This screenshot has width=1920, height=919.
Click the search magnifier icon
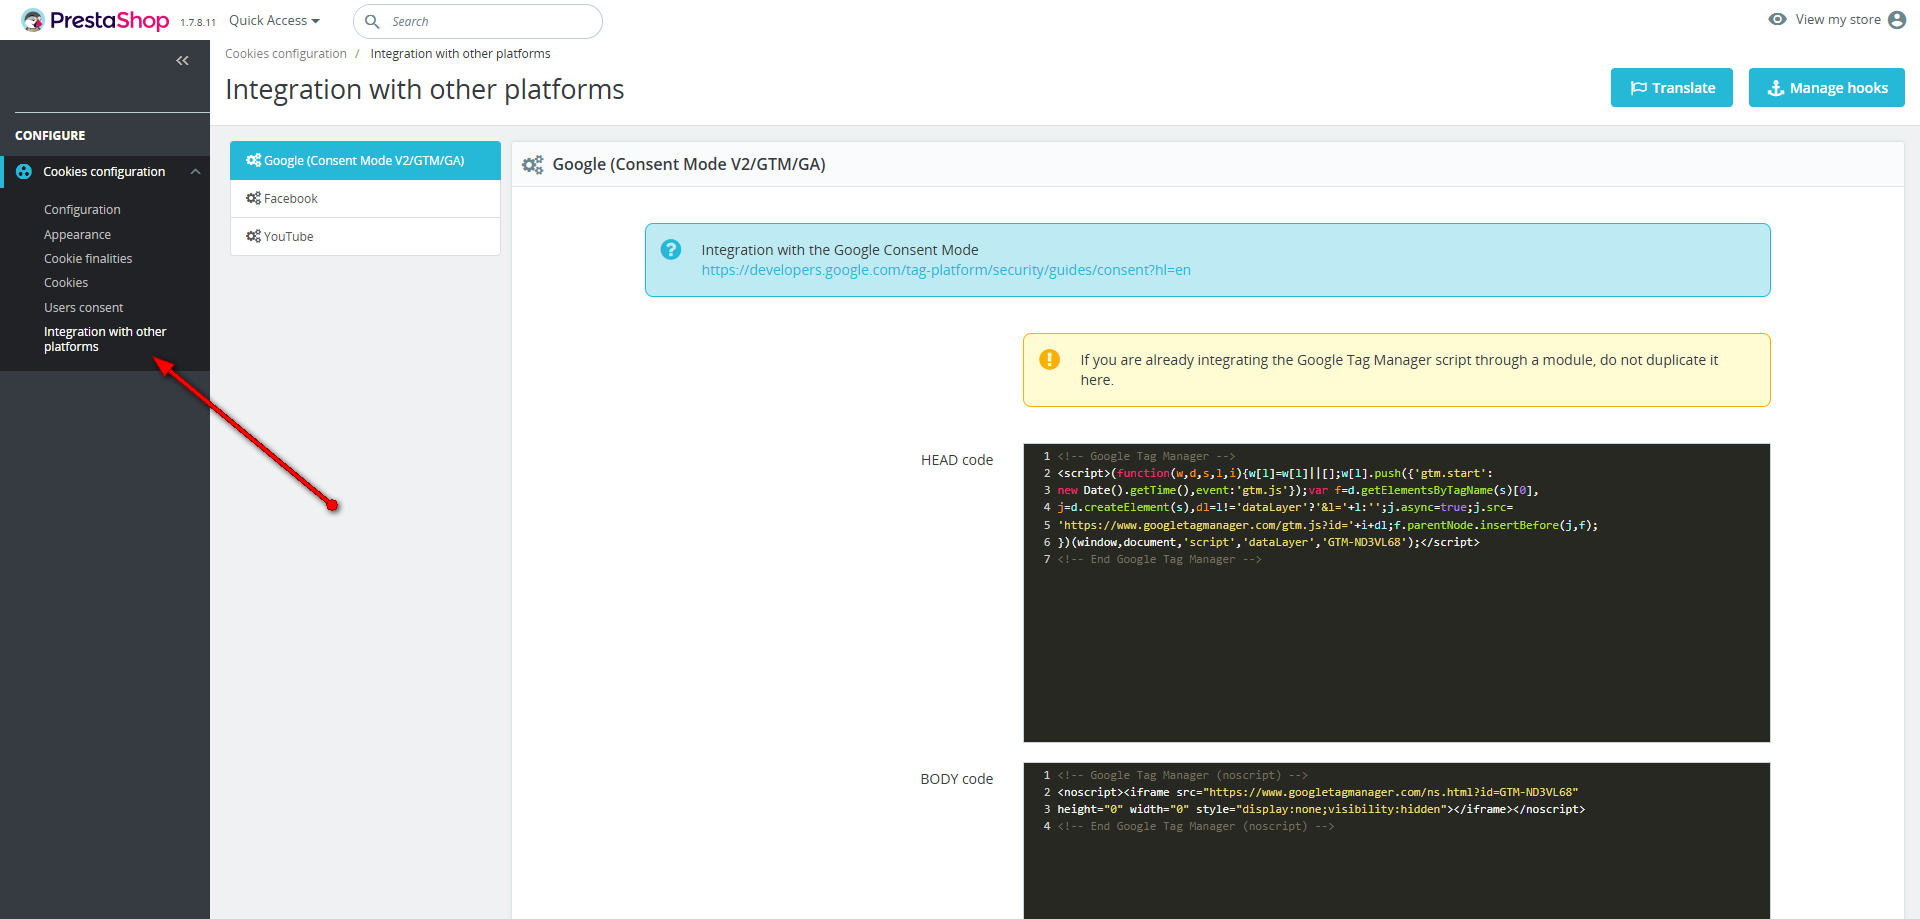(372, 21)
